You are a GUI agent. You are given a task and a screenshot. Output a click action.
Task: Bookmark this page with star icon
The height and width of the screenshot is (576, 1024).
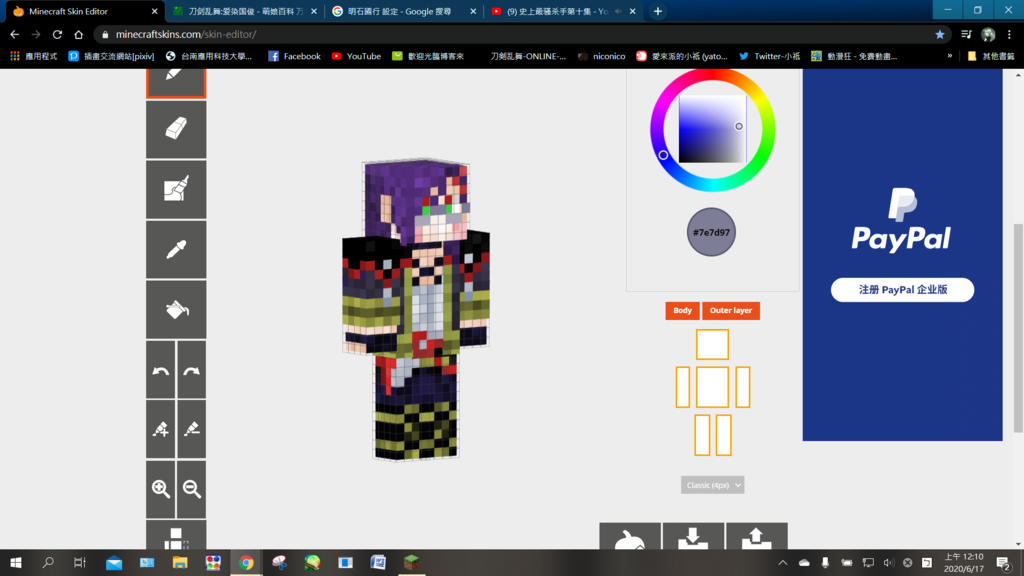pos(940,35)
